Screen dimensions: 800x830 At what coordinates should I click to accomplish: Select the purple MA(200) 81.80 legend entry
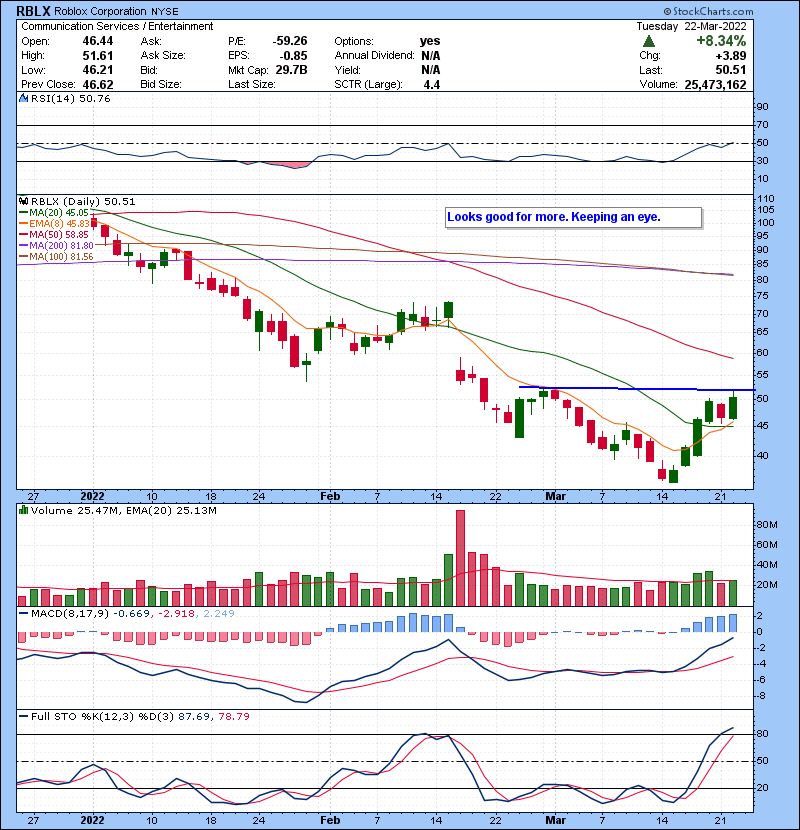coord(56,246)
